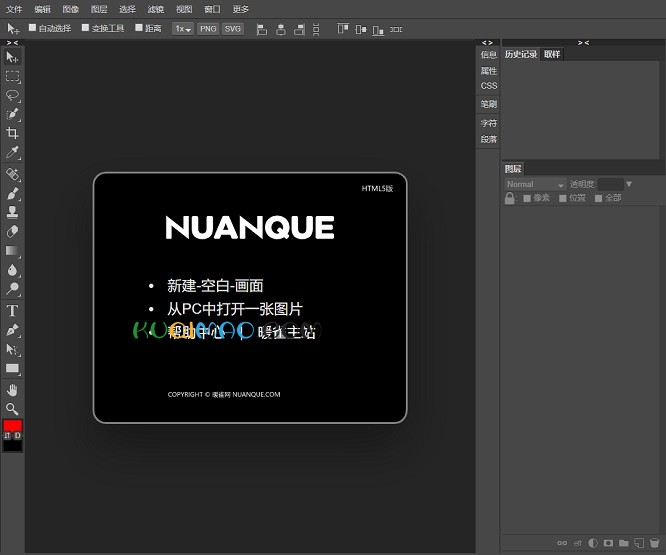The image size is (666, 555).
Task: Enable 变换工具 checkbox
Action: click(85, 28)
